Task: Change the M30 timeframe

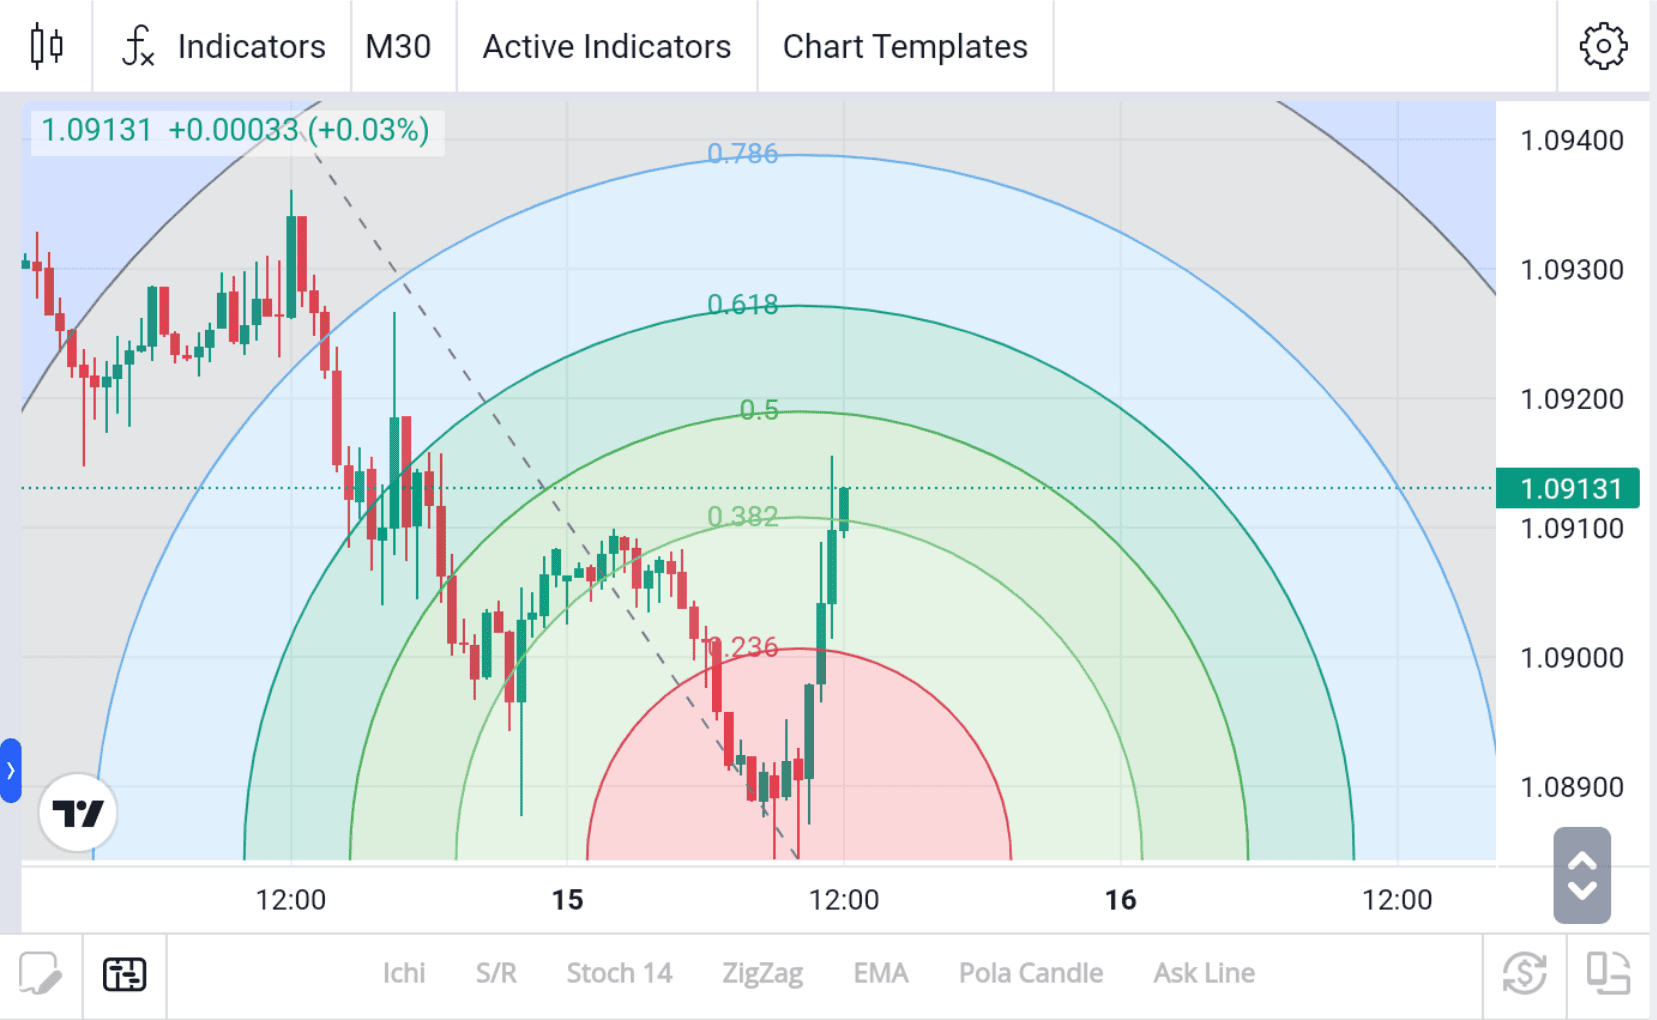Action: pyautogui.click(x=399, y=46)
